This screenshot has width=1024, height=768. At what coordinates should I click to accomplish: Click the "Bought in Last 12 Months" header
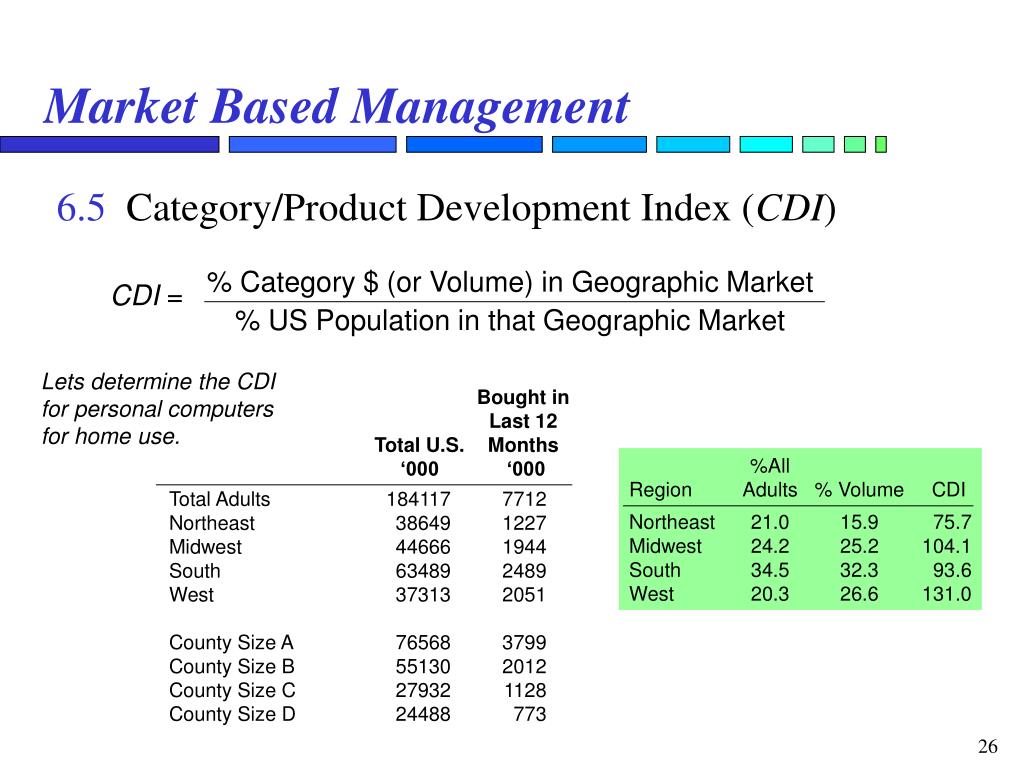pos(523,433)
